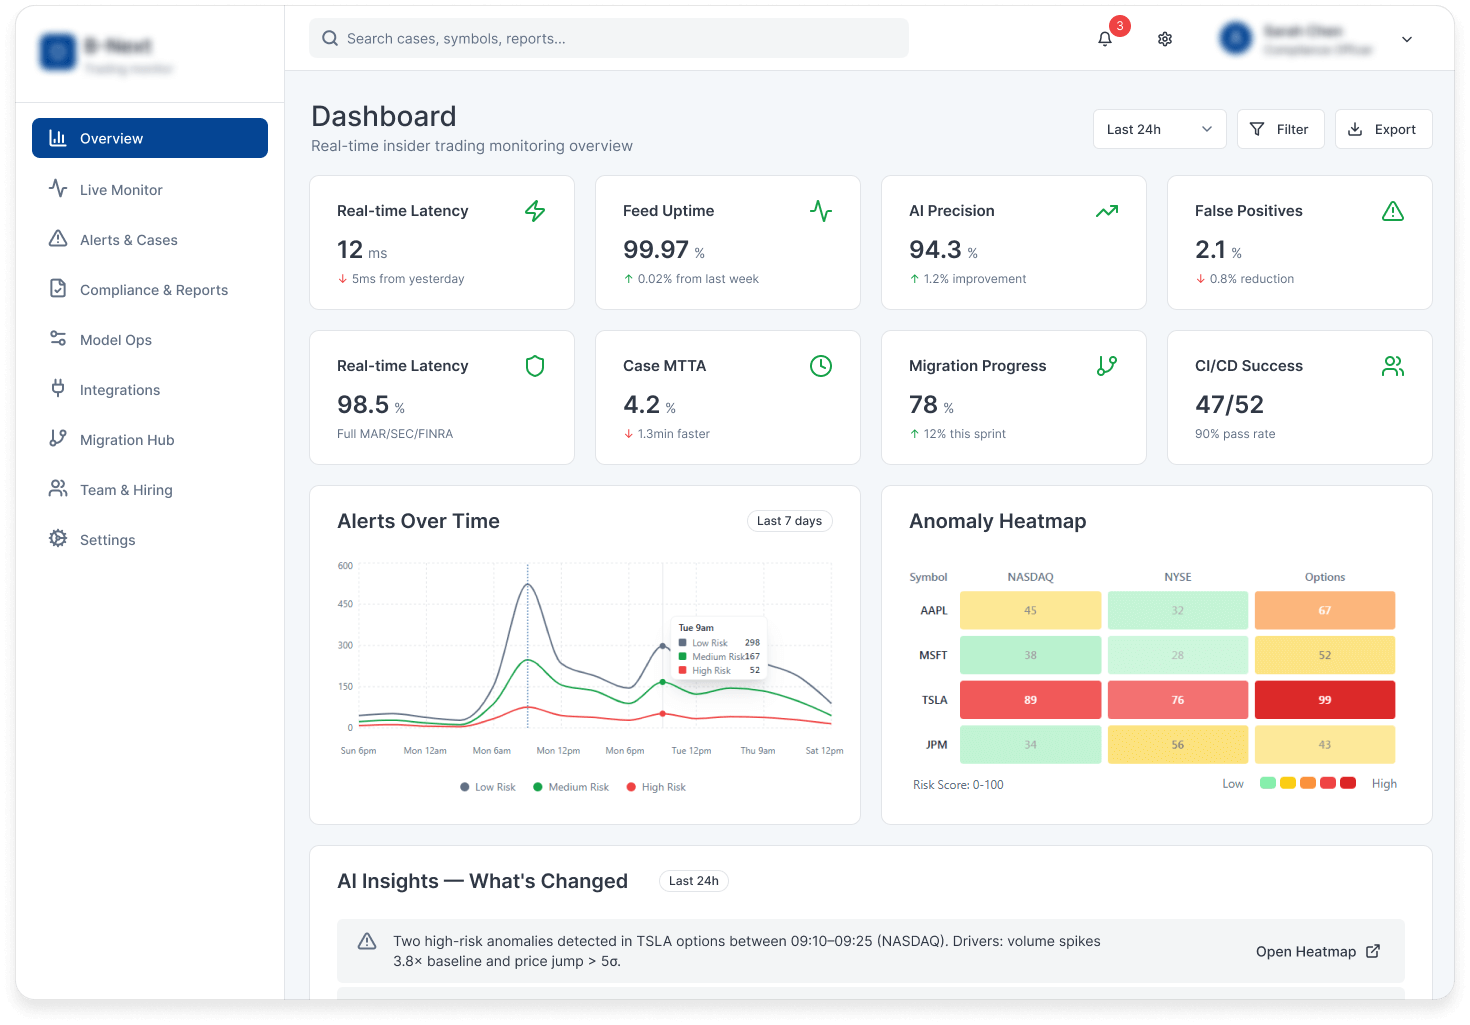Click the branch icon on Migration Progress card
The height and width of the screenshot is (1025, 1470).
[1107, 366]
